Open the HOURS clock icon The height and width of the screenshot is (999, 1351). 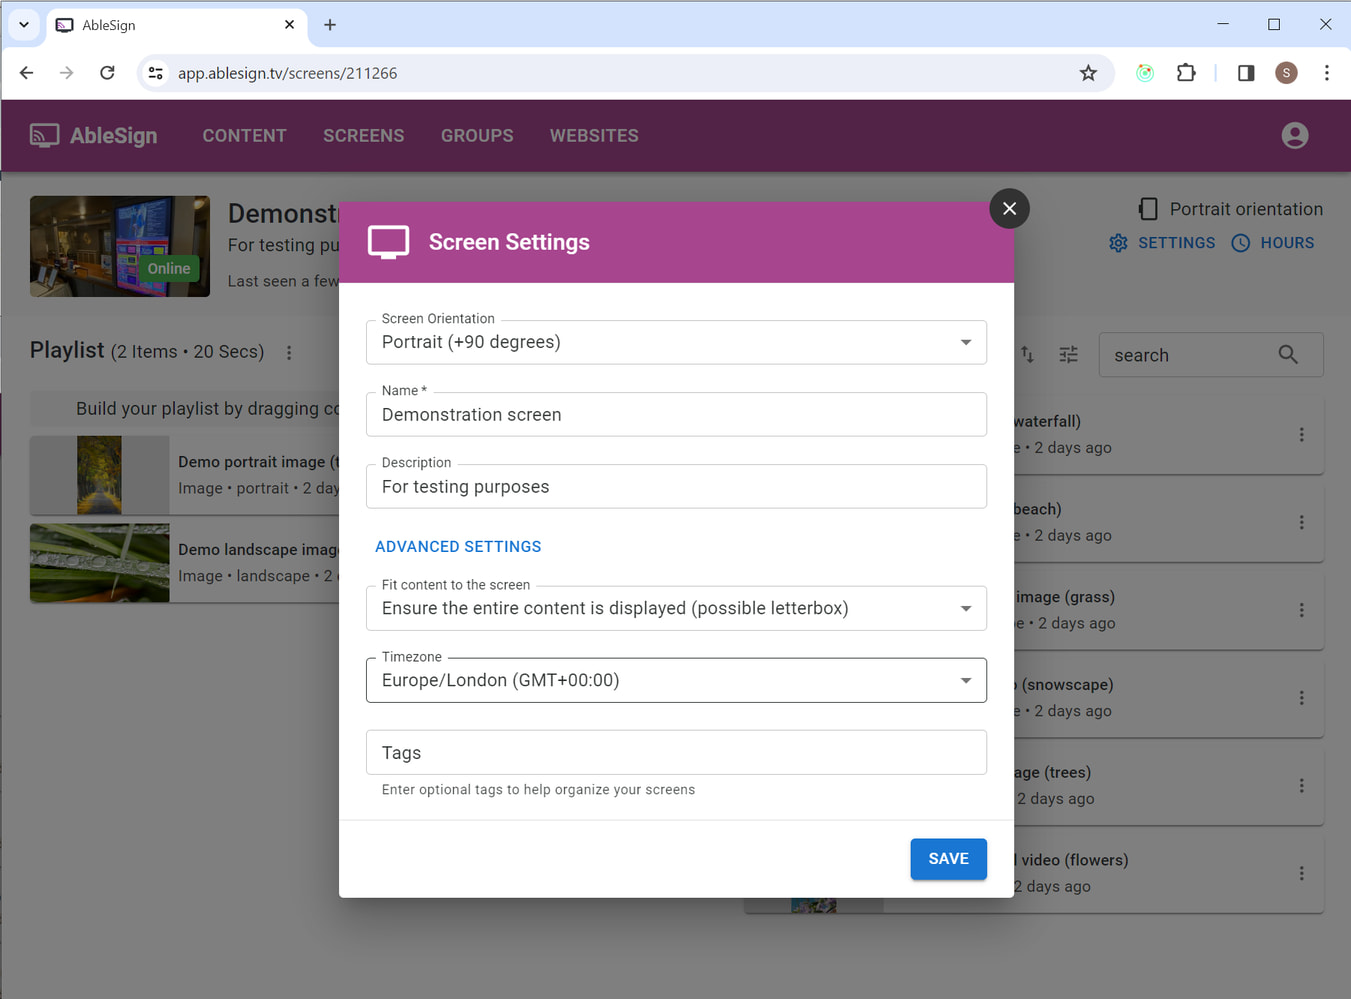[1240, 242]
